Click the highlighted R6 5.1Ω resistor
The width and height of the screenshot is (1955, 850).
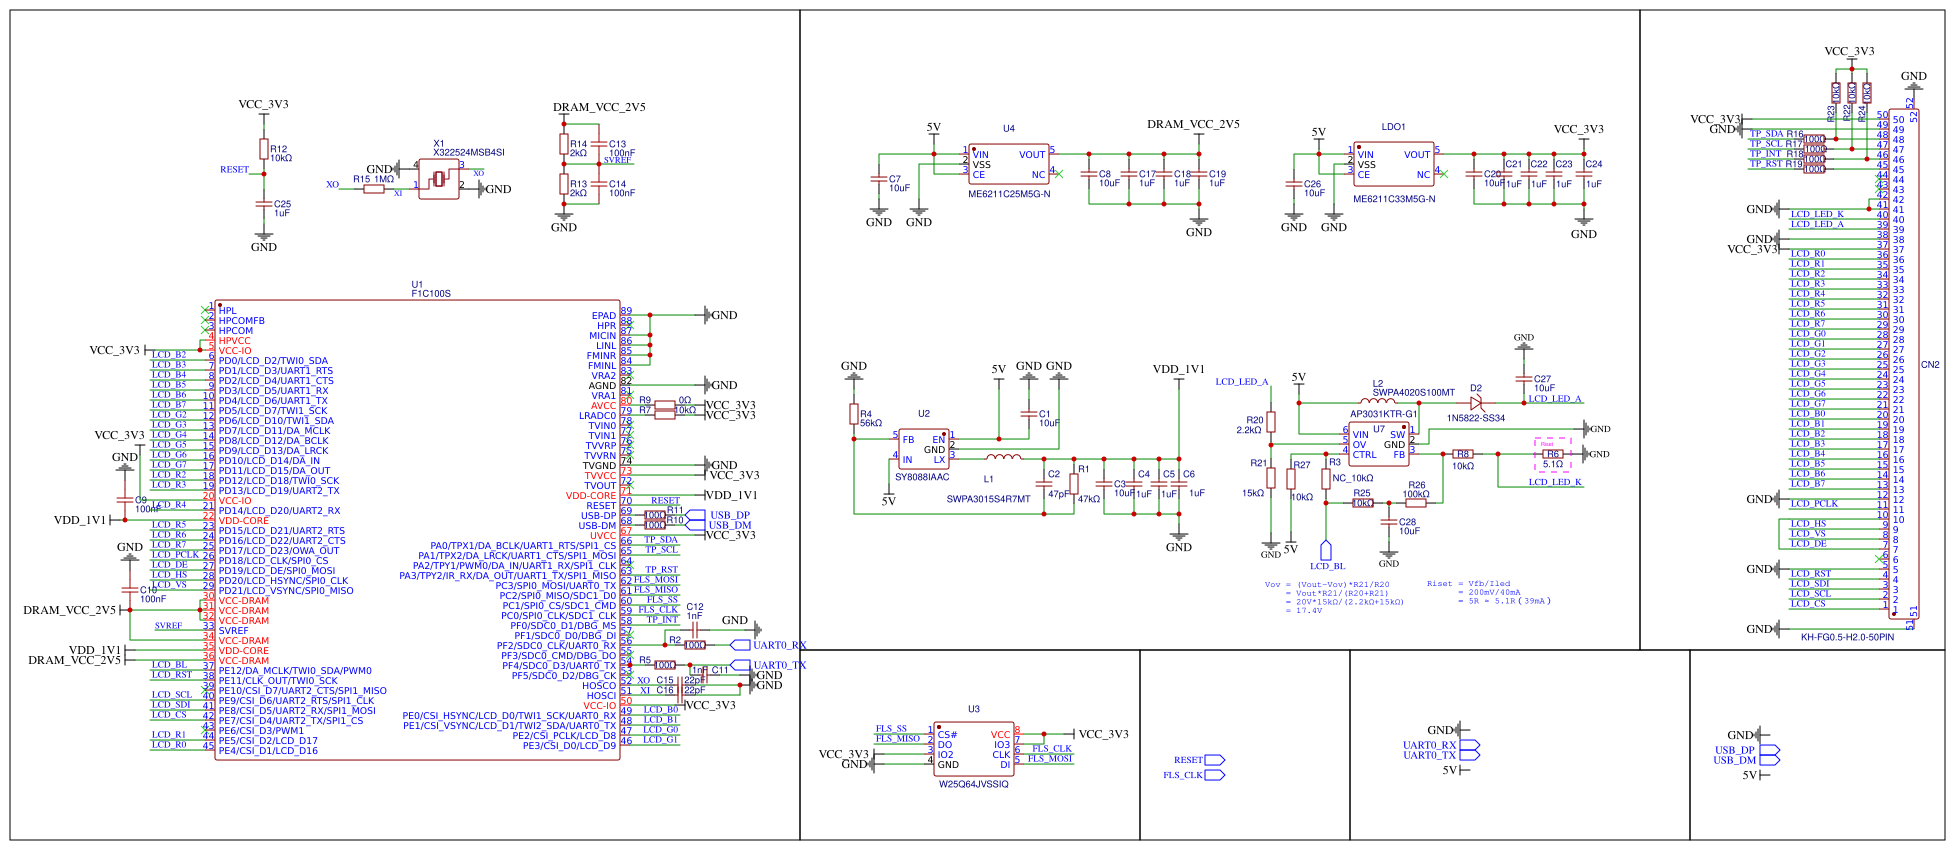[1552, 454]
